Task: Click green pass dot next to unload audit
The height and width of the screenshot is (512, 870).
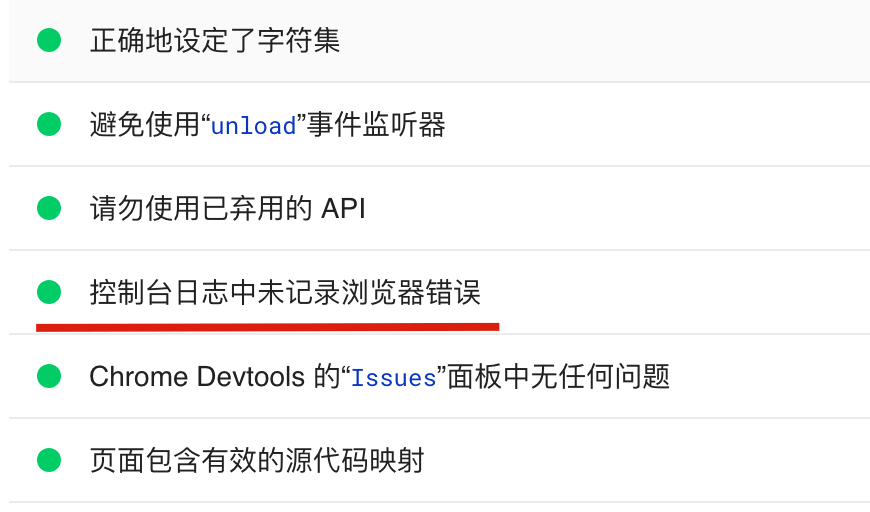Action: (48, 125)
